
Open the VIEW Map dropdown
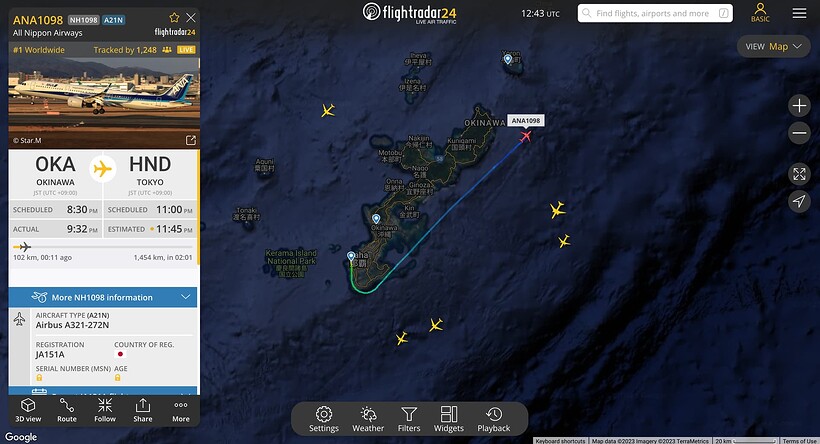773,47
